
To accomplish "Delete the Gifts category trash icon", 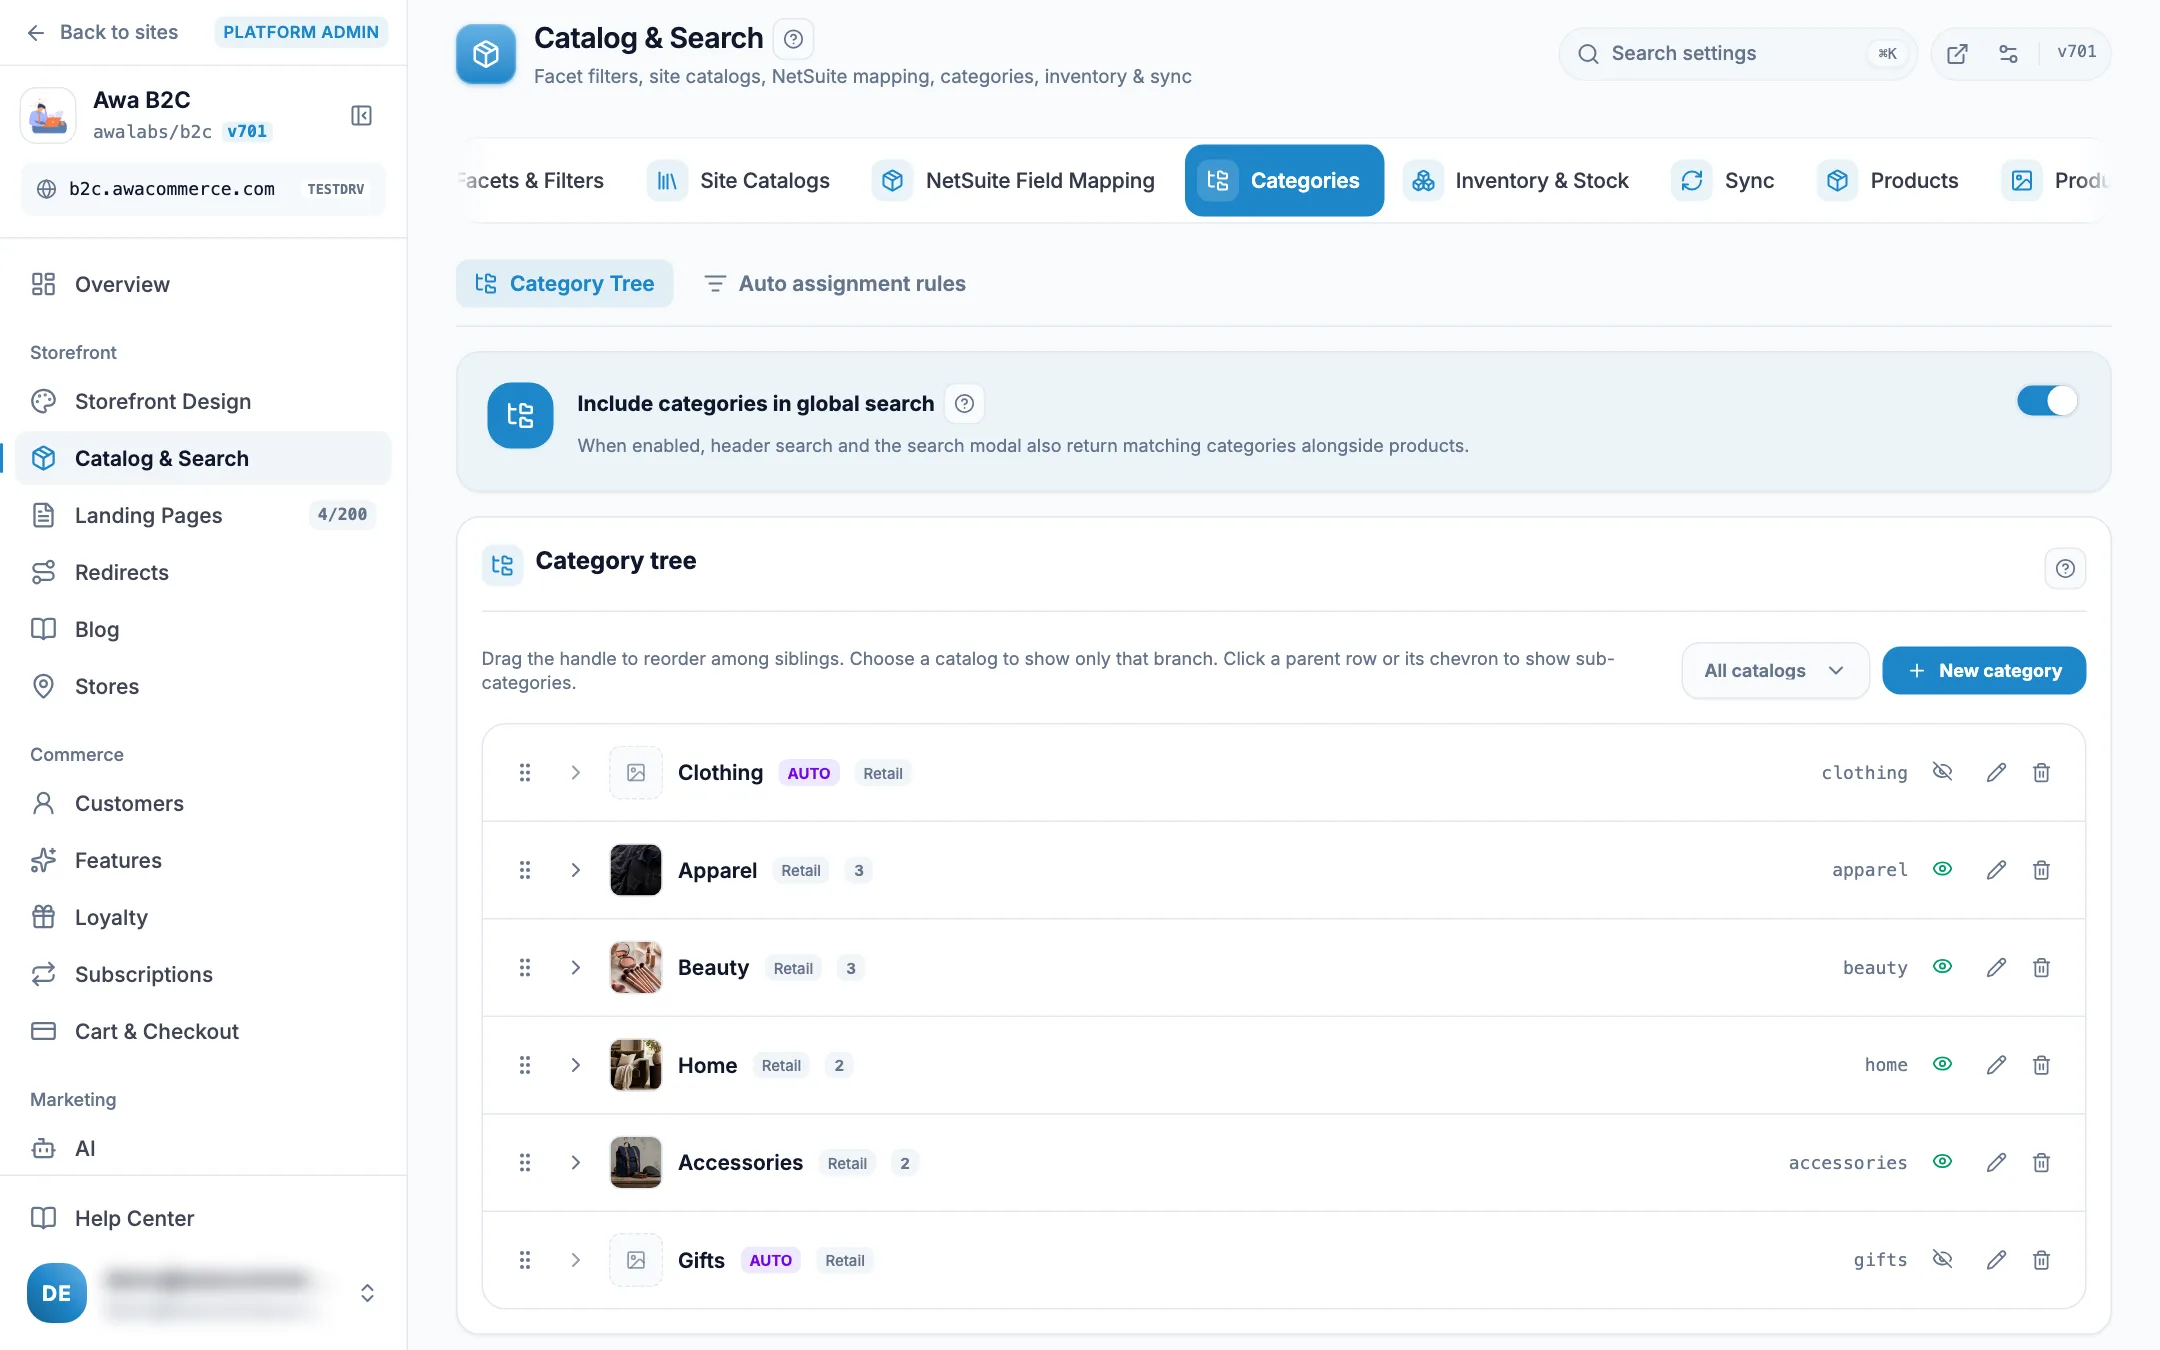I will pyautogui.click(x=2041, y=1260).
